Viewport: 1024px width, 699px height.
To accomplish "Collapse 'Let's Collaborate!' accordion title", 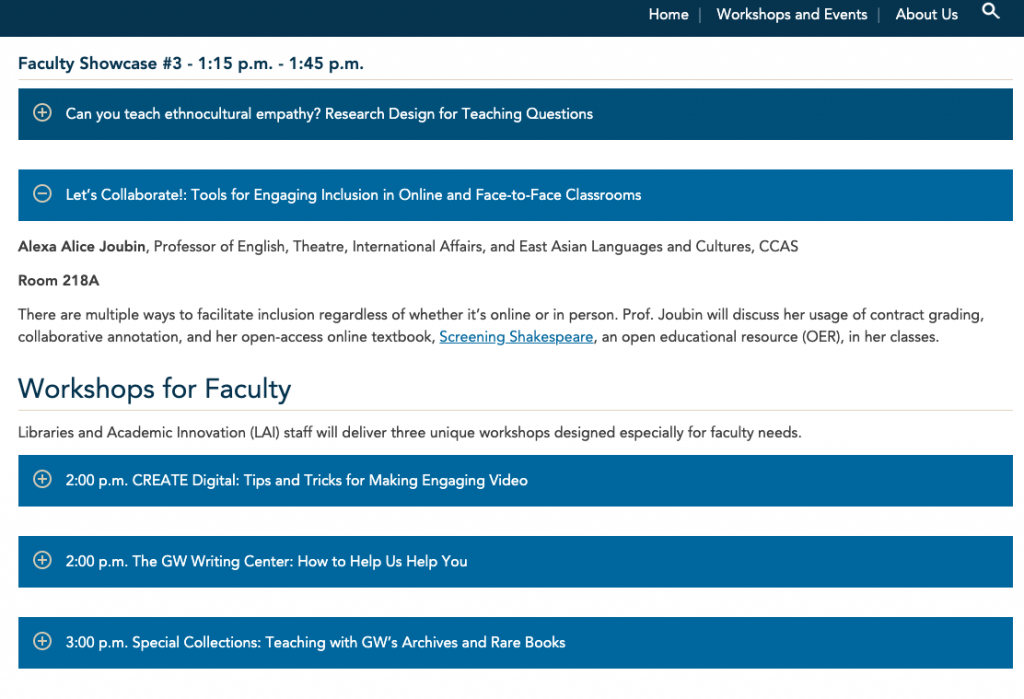I will (x=353, y=195).
